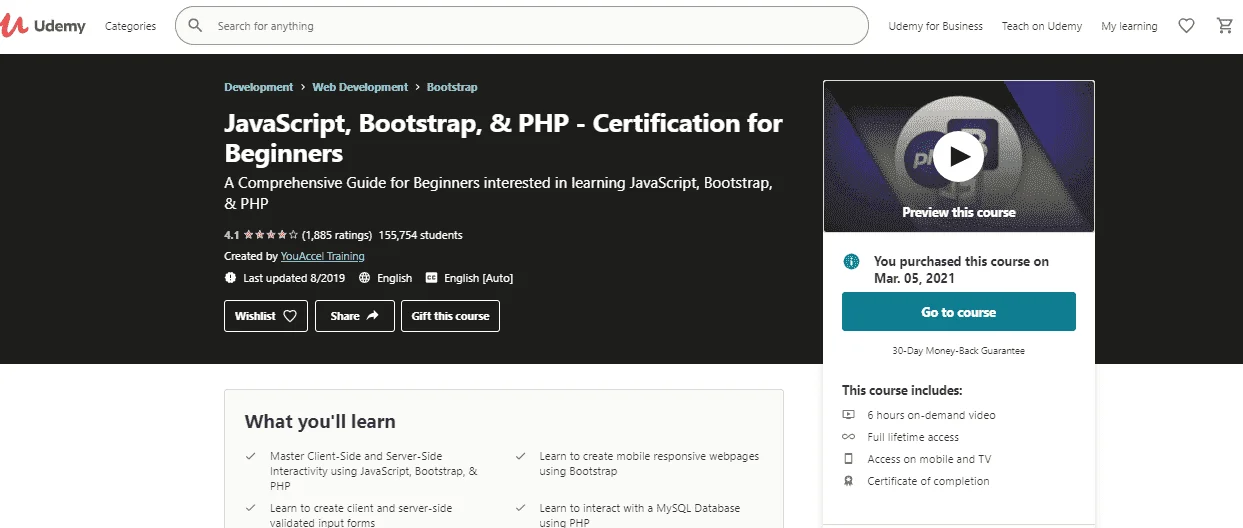Click validated input forms learning point
Image resolution: width=1243 pixels, height=528 pixels.
(x=361, y=515)
